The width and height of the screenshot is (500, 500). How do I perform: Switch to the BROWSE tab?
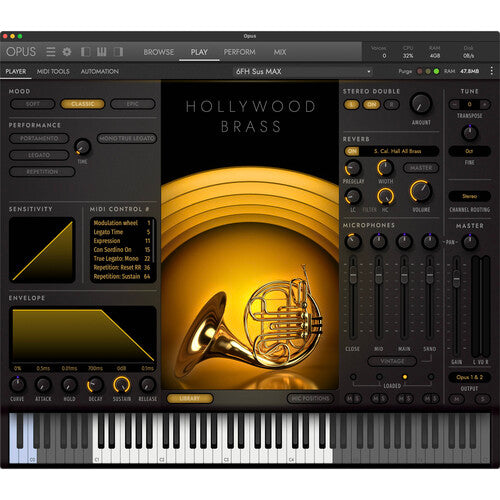tap(159, 52)
